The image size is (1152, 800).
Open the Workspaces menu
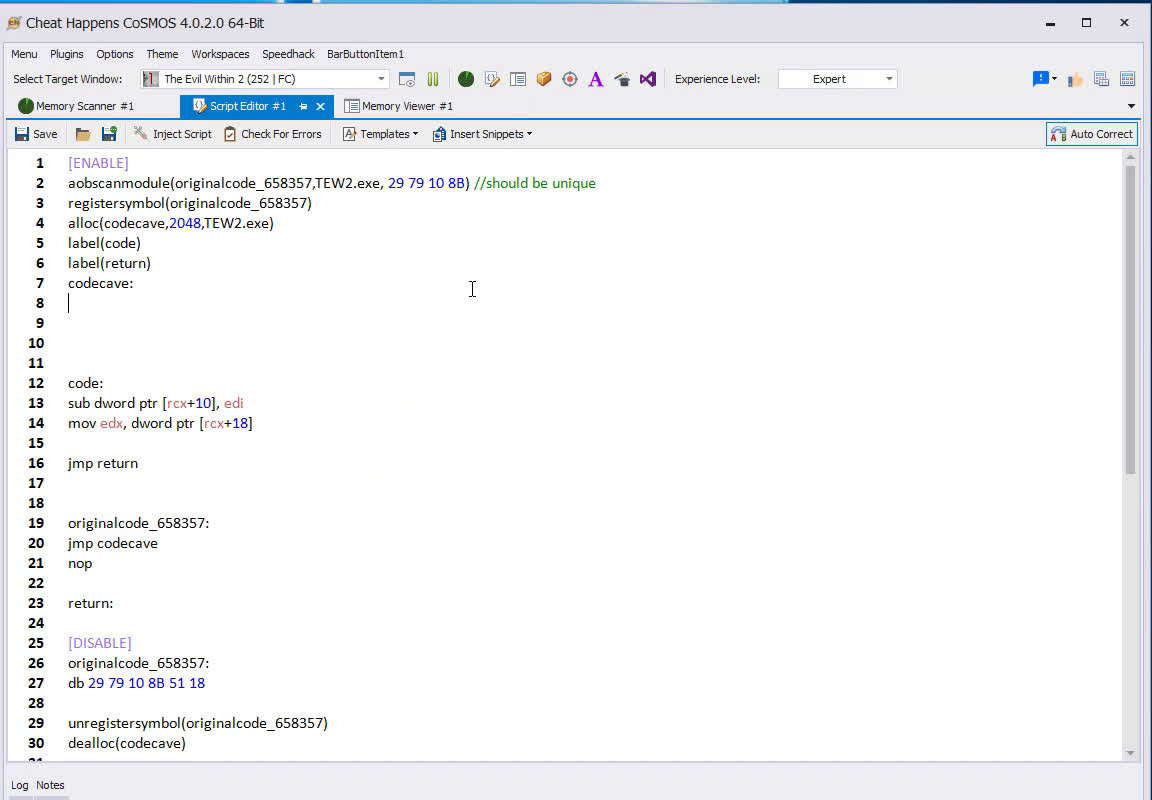(x=220, y=54)
